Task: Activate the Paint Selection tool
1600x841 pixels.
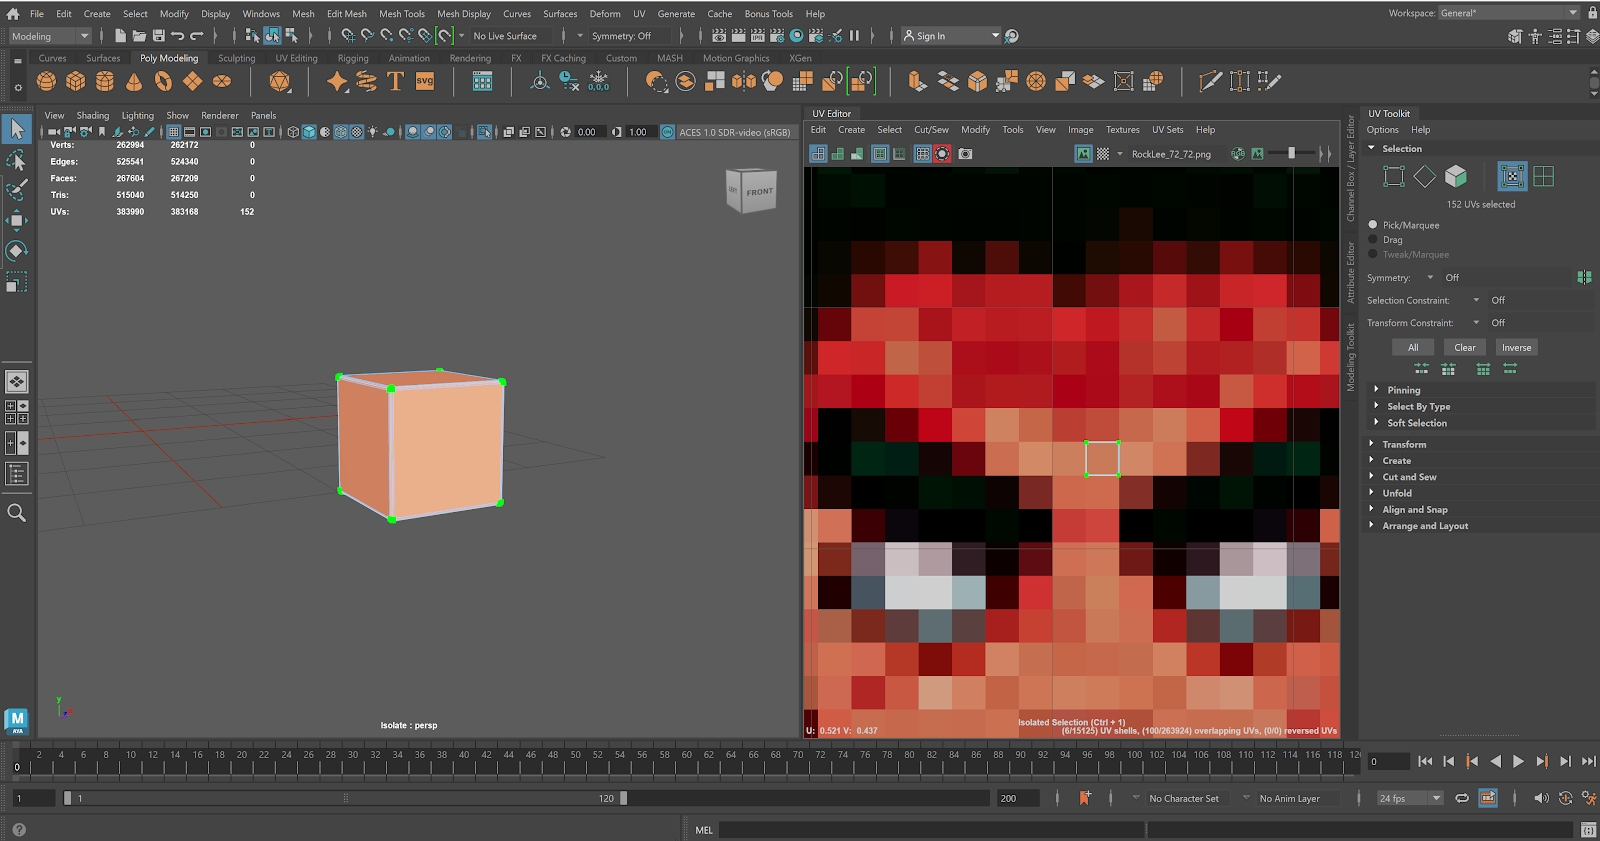Action: click(17, 190)
